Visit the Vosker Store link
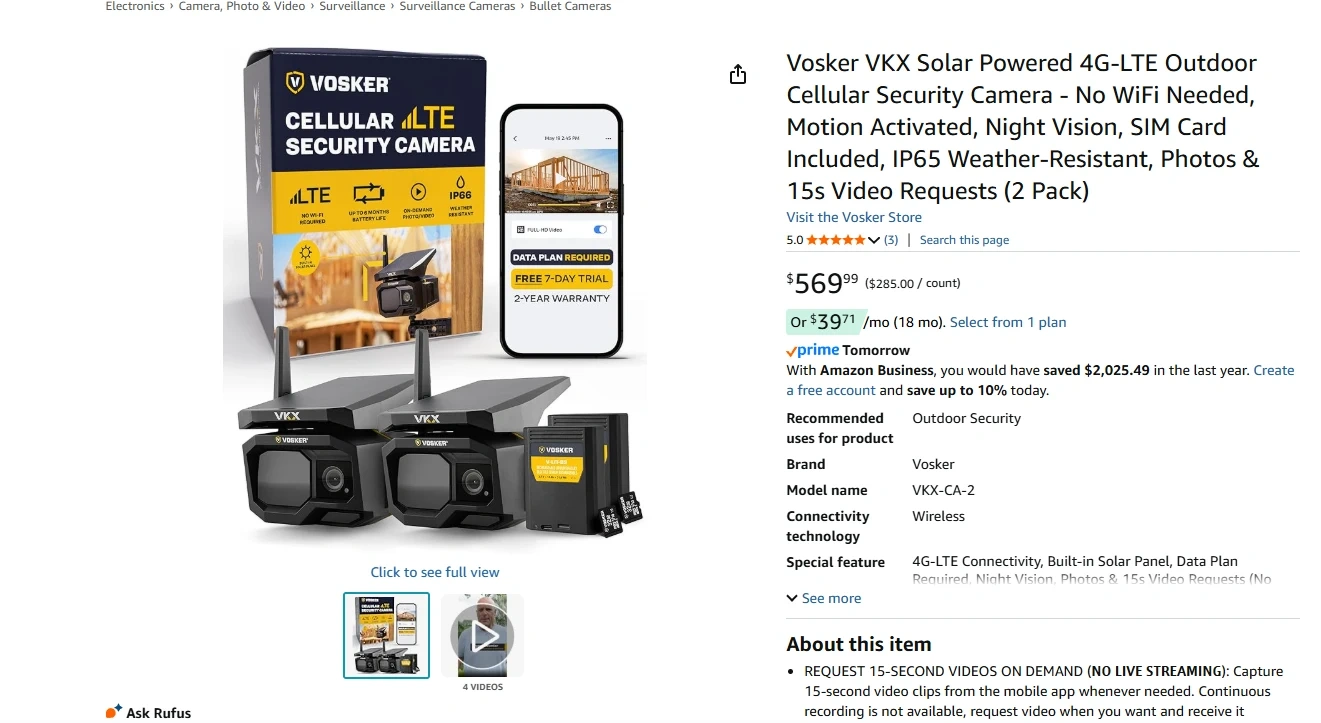 pyautogui.click(x=854, y=217)
